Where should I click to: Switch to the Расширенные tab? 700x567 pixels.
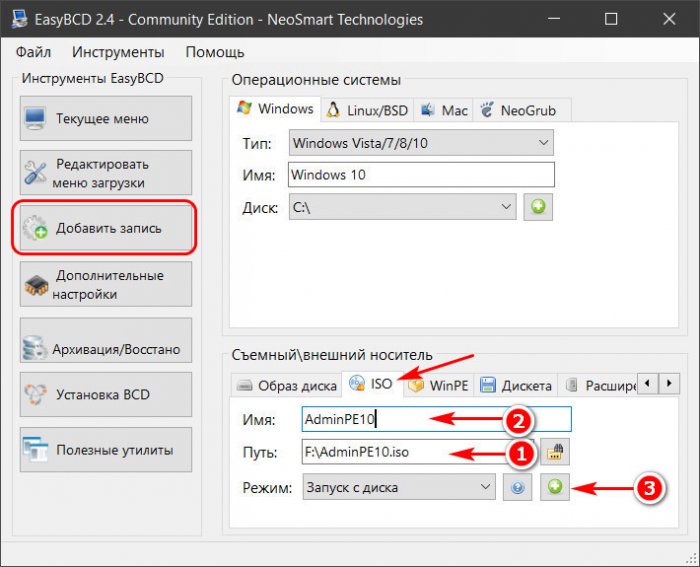pos(598,386)
